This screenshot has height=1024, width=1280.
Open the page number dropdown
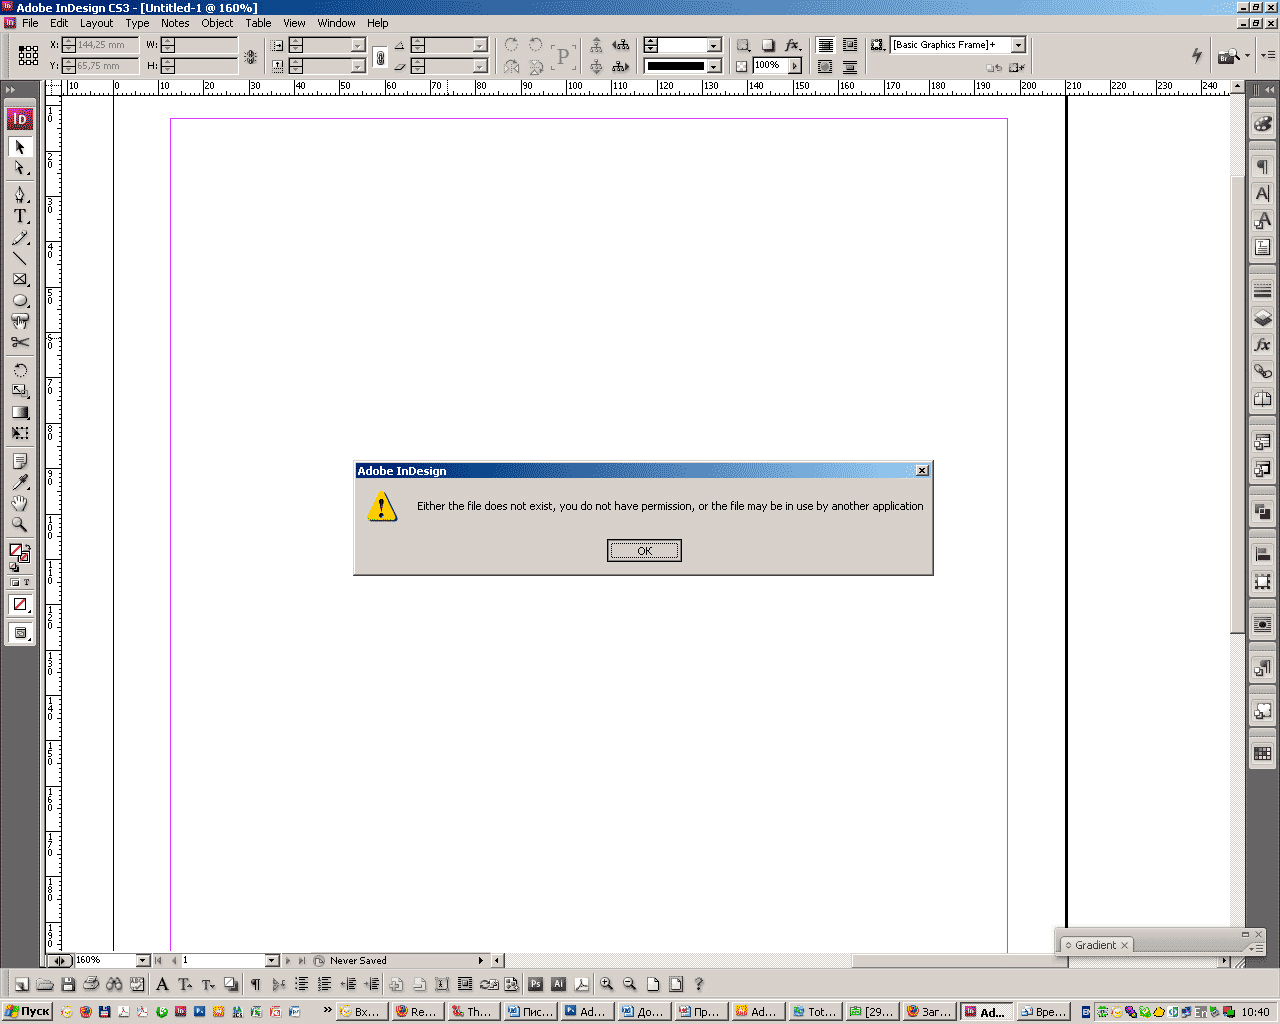pyautogui.click(x=272, y=960)
